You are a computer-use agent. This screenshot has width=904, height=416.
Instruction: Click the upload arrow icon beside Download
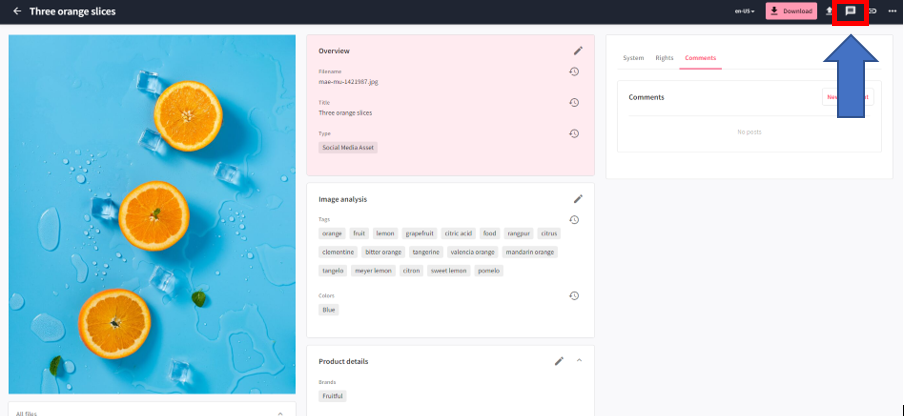828,11
